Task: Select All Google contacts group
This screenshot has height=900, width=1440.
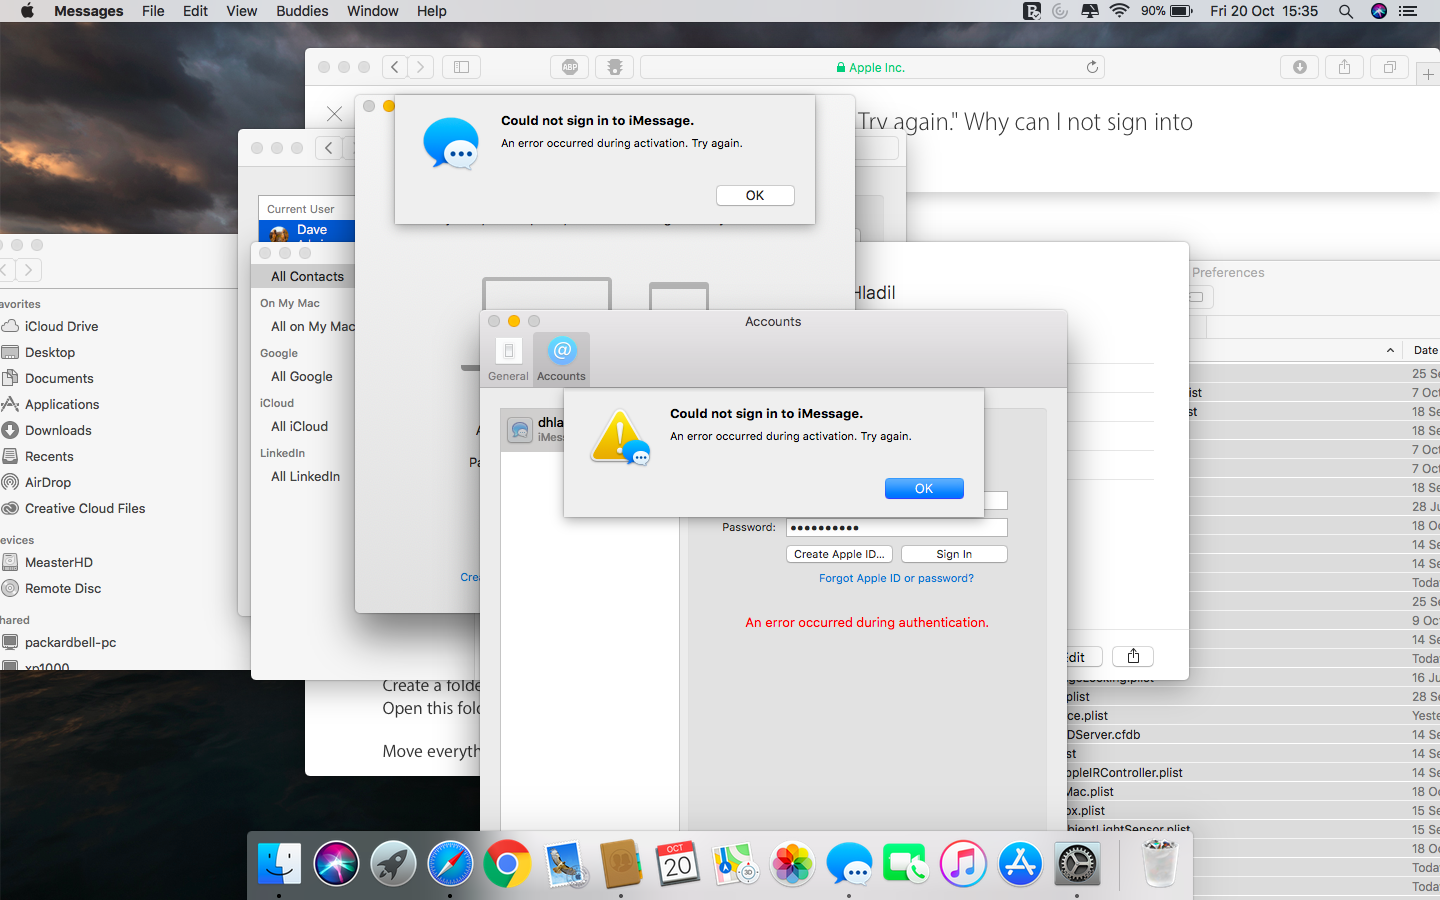Action: (x=302, y=376)
